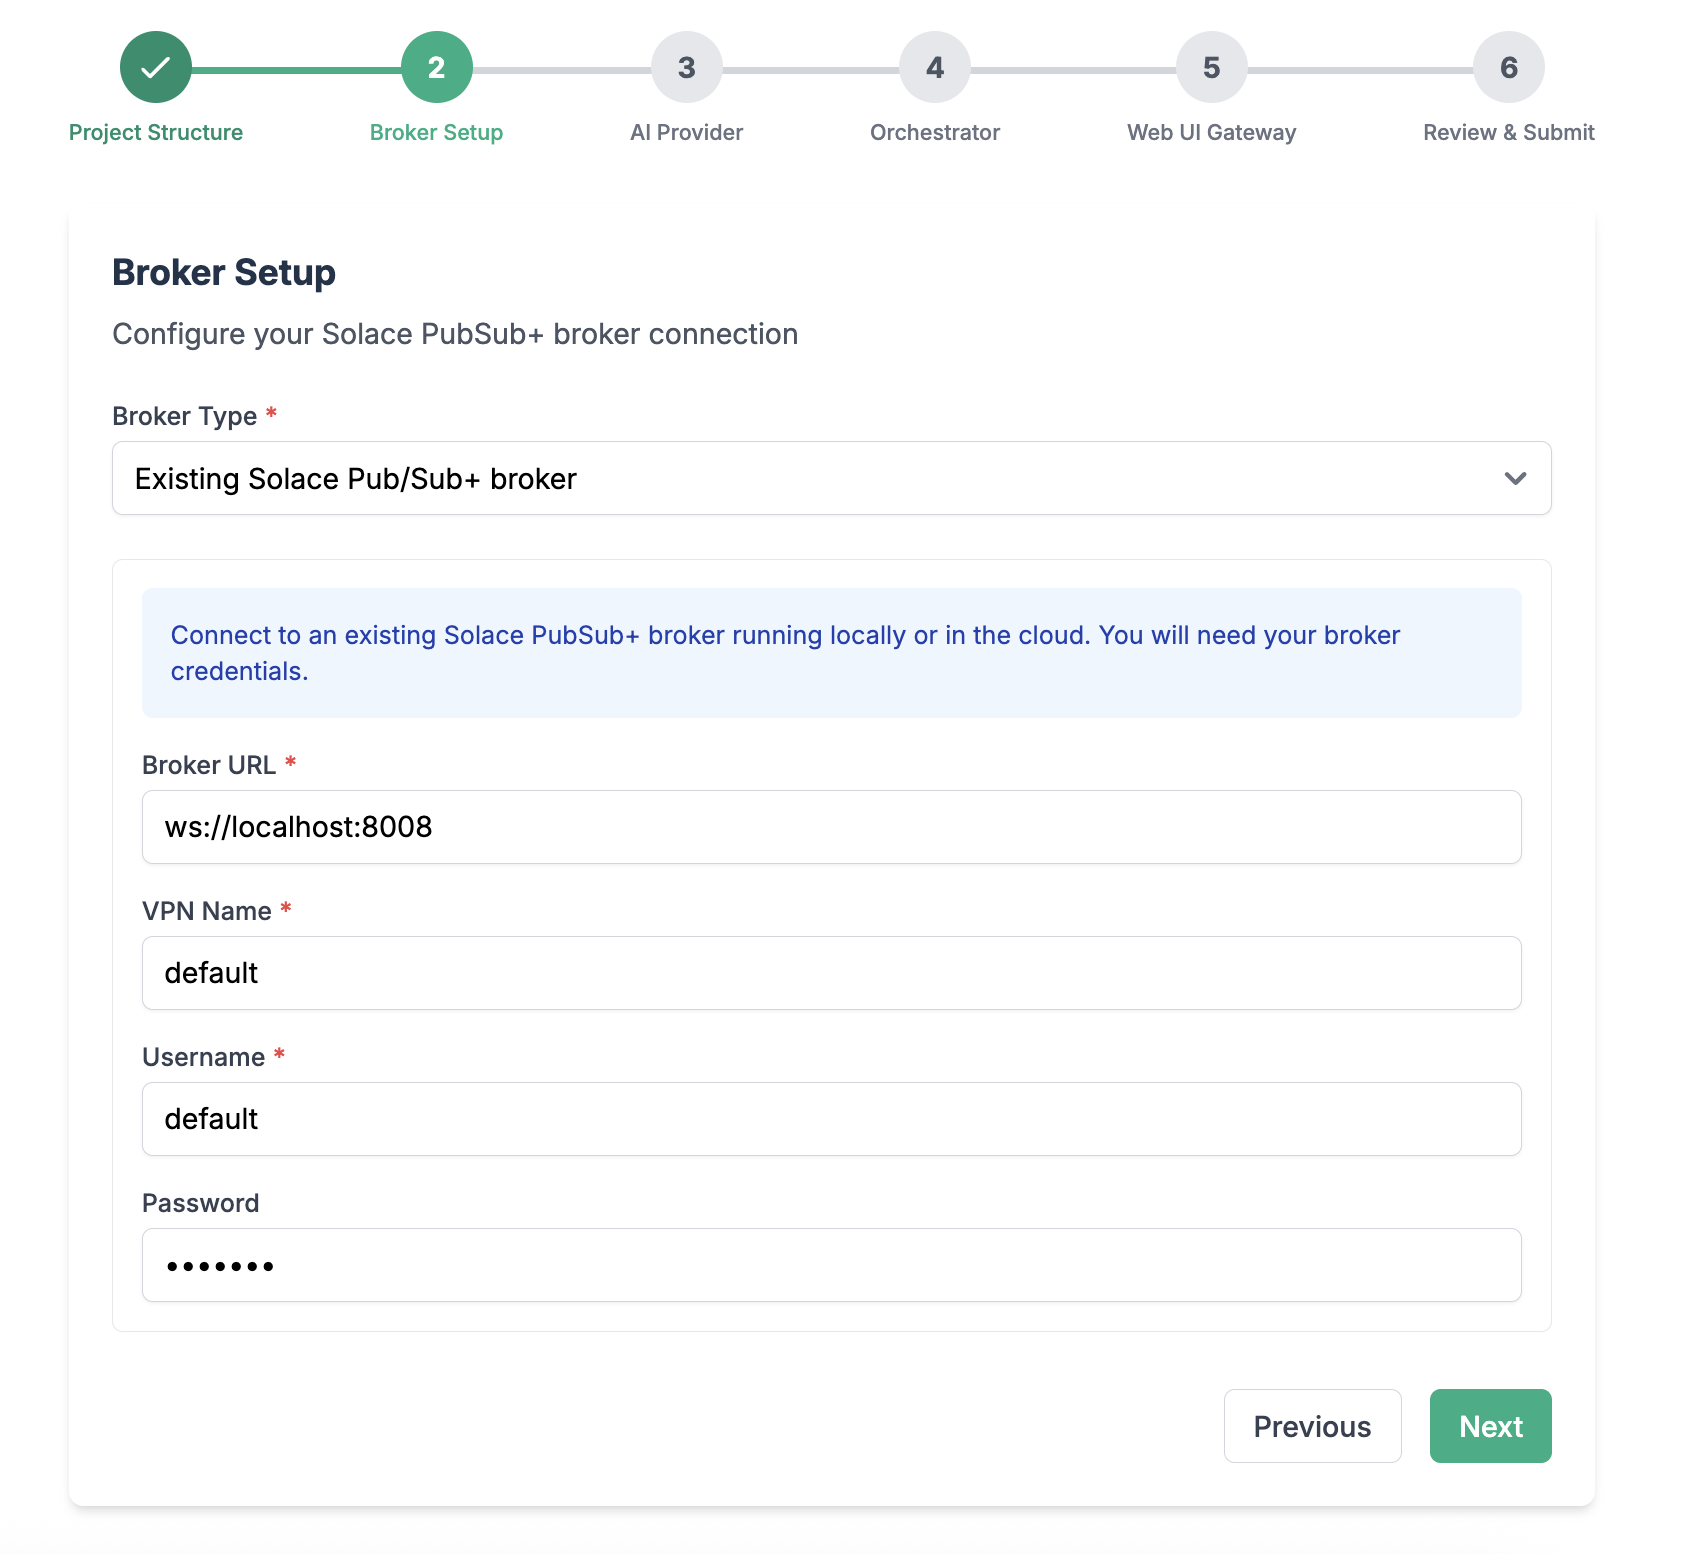The height and width of the screenshot is (1554, 1702).
Task: Click the AI Provider step label
Action: (687, 133)
